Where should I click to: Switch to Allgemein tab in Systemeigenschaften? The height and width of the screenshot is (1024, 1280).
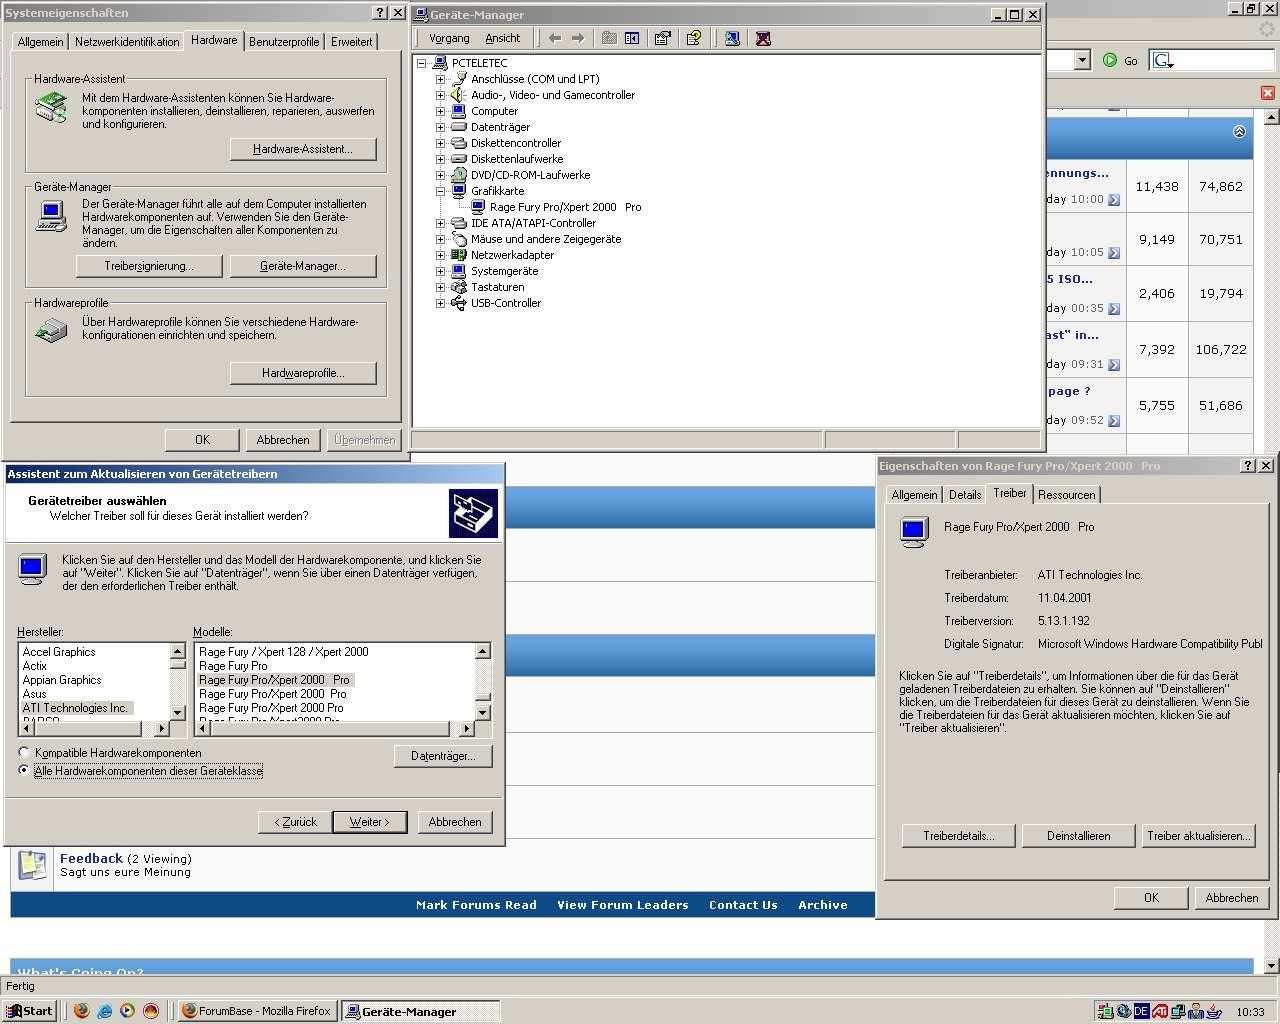coord(40,42)
